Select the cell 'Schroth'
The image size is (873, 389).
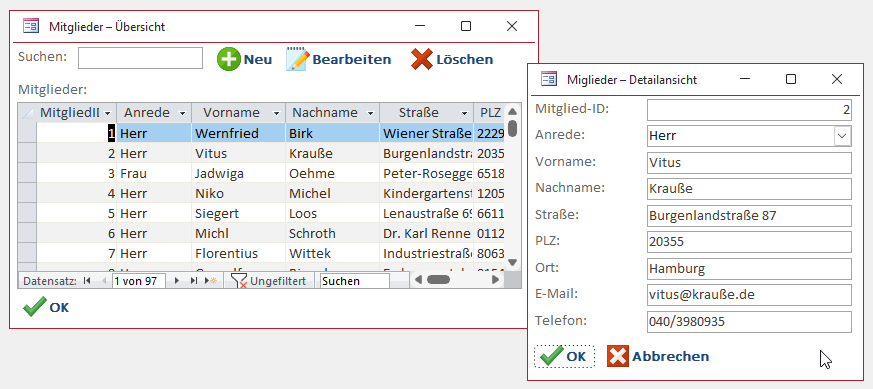332,234
